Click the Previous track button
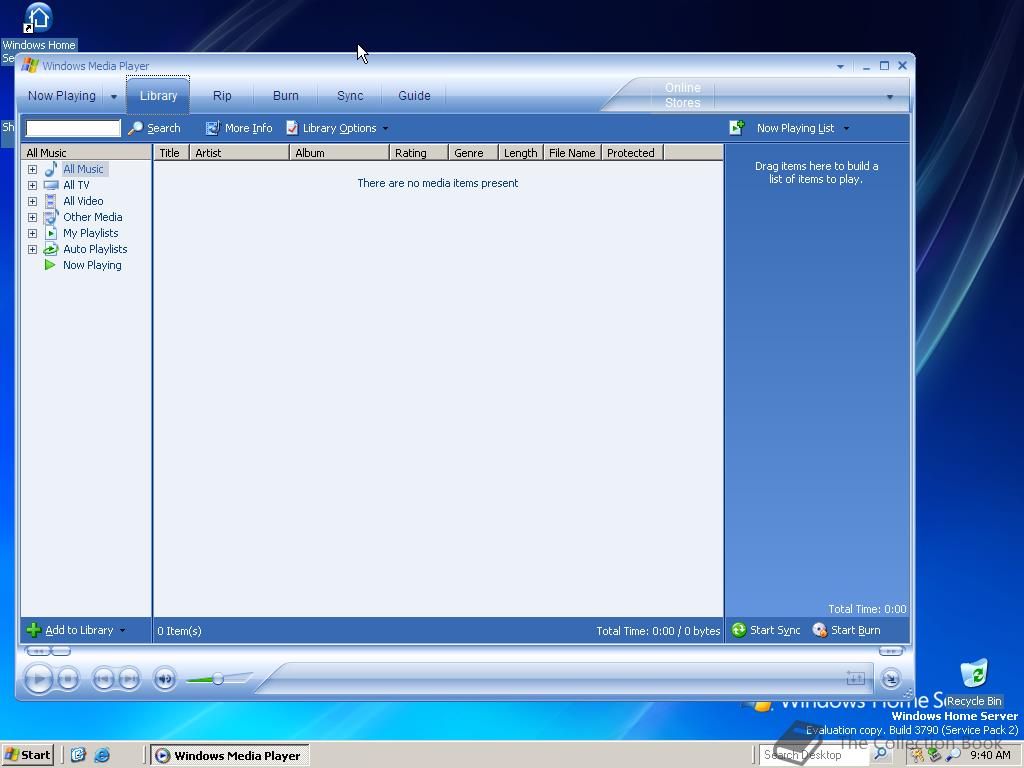The image size is (1024, 768). click(103, 679)
